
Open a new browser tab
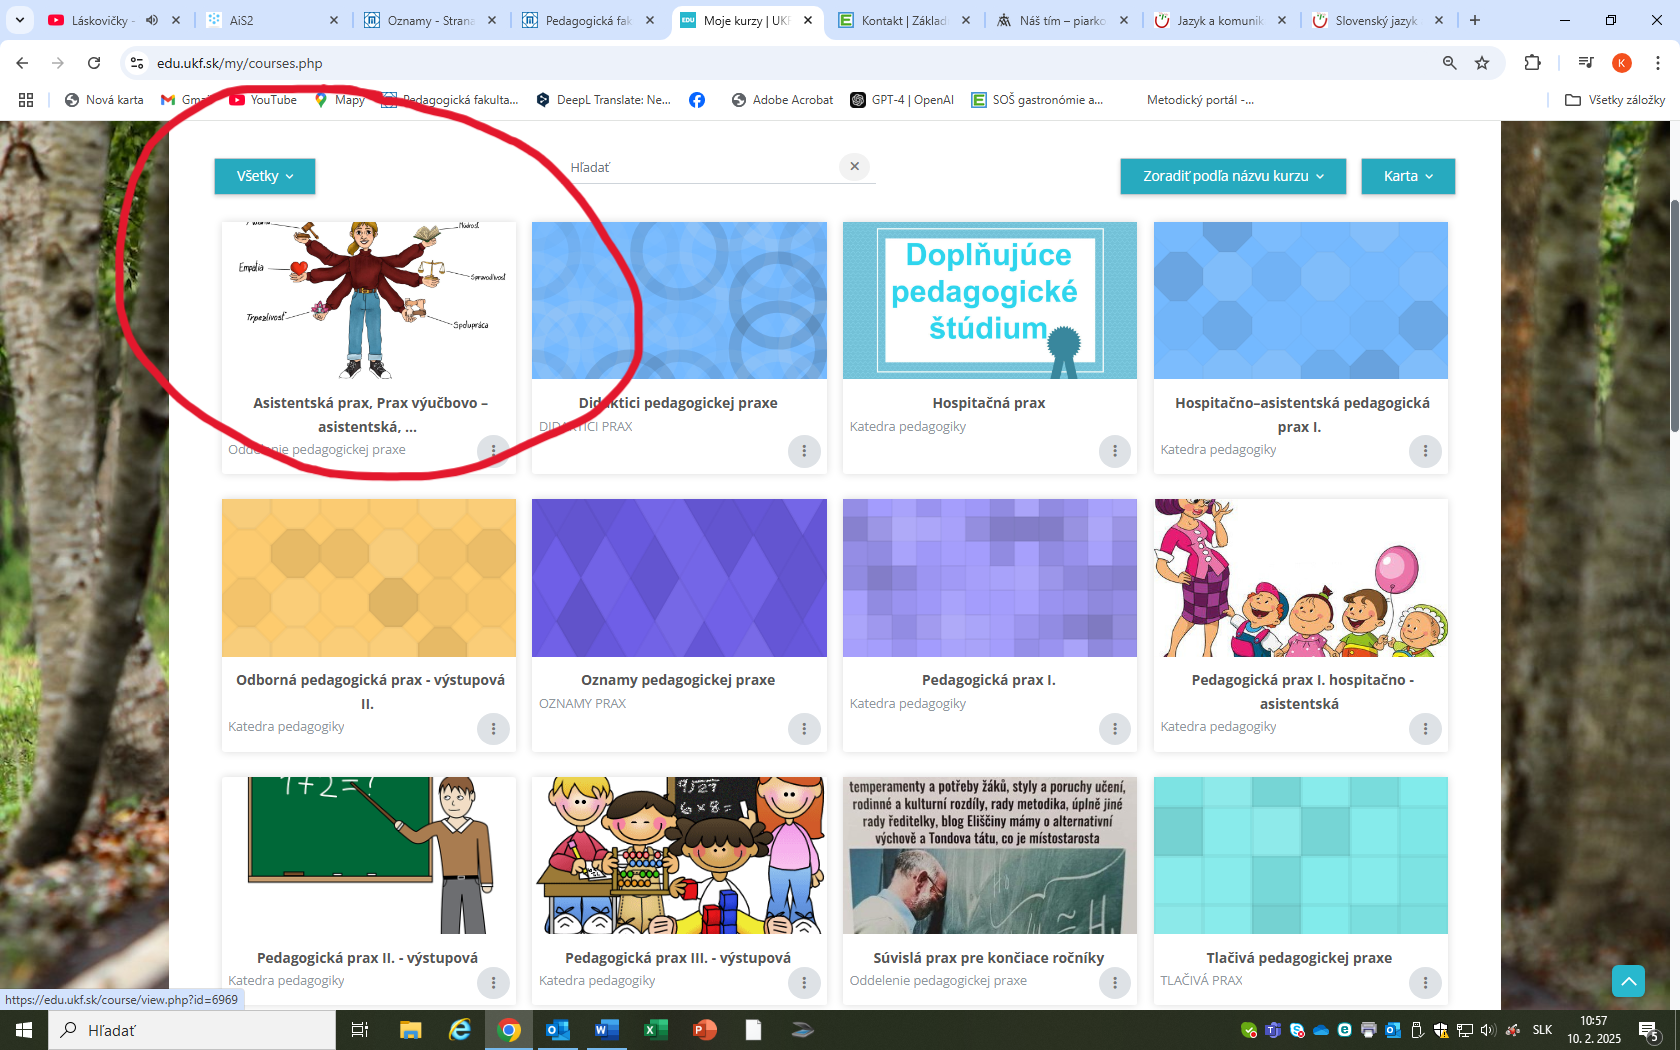tap(1475, 20)
